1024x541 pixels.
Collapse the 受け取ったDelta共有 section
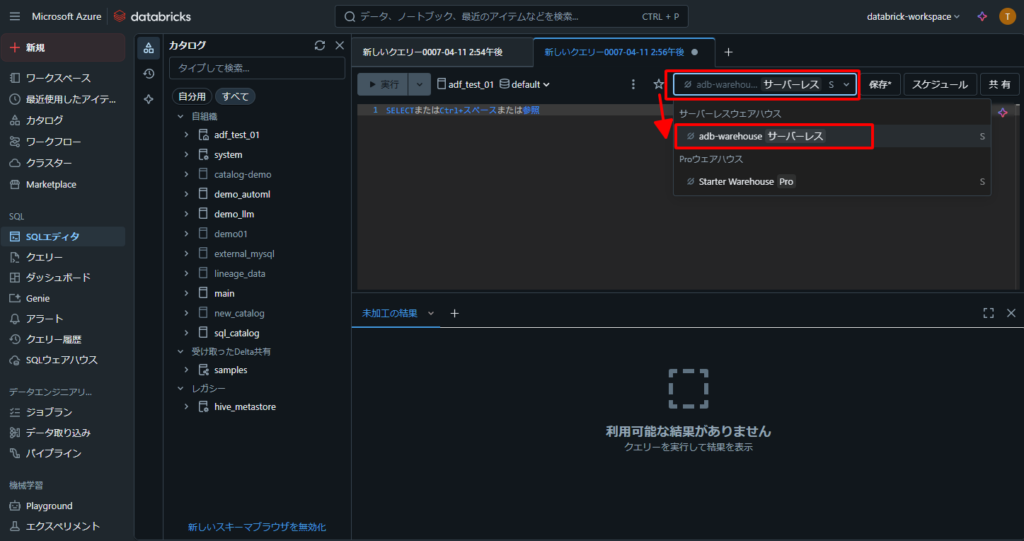(x=181, y=352)
